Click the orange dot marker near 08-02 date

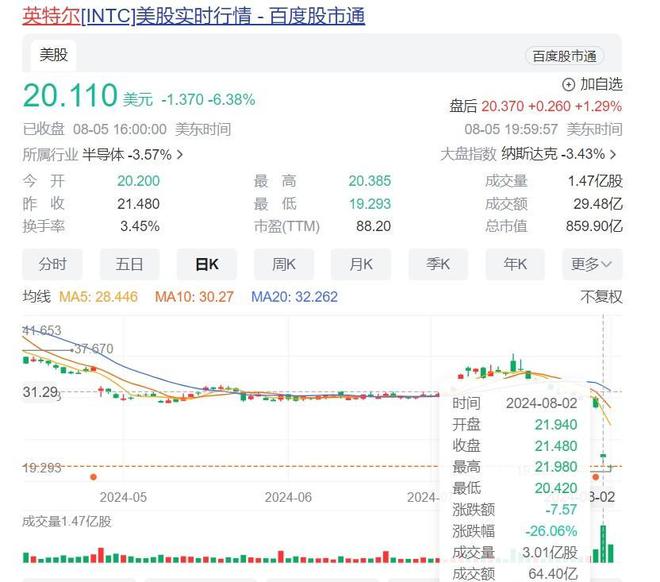click(596, 477)
